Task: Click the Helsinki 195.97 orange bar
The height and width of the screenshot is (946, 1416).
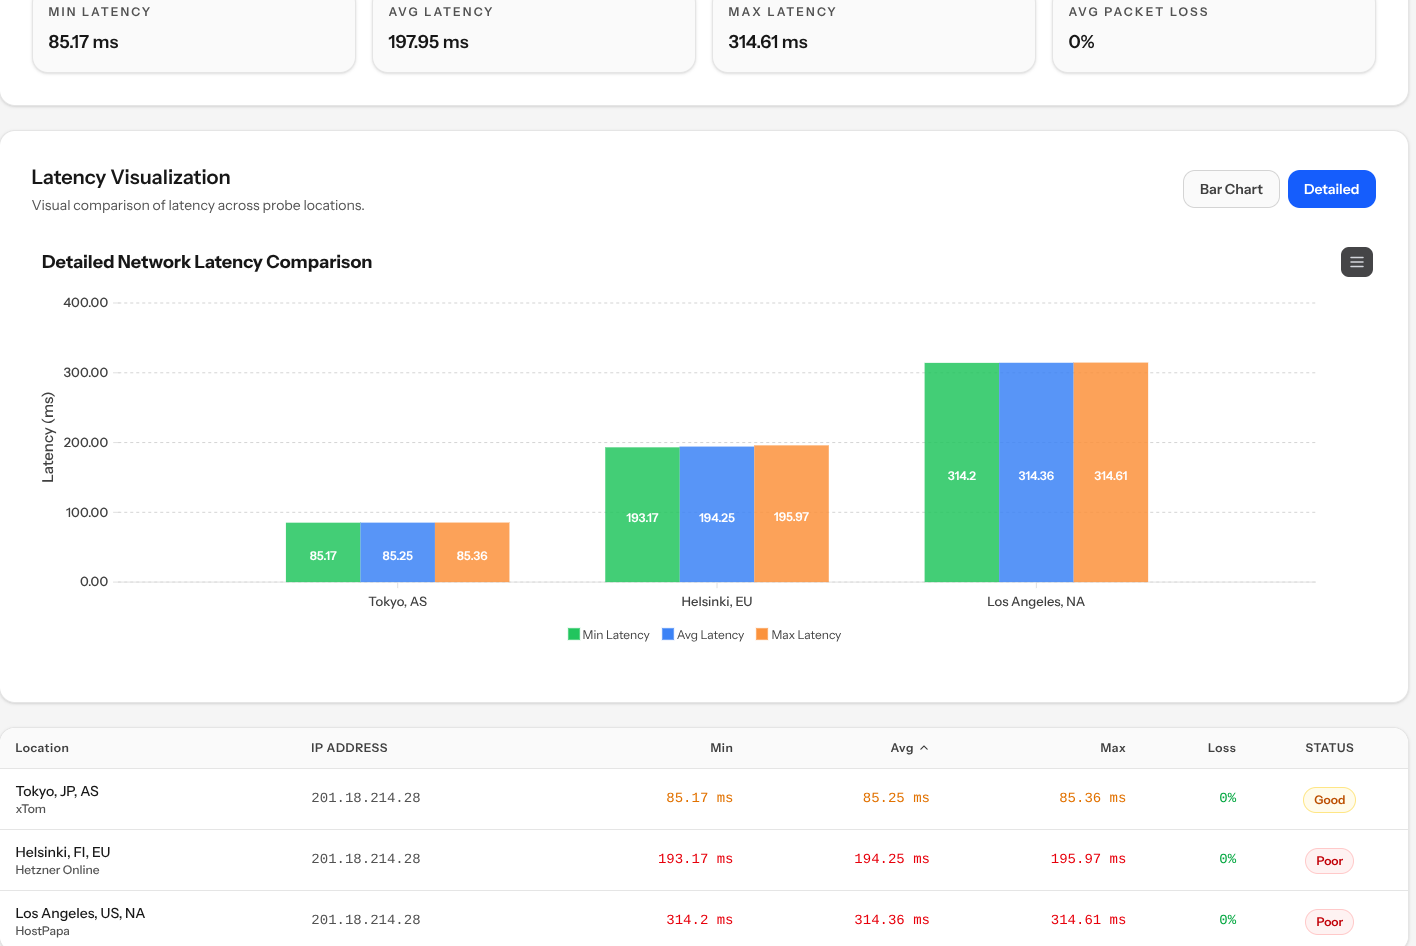Action: 791,513
